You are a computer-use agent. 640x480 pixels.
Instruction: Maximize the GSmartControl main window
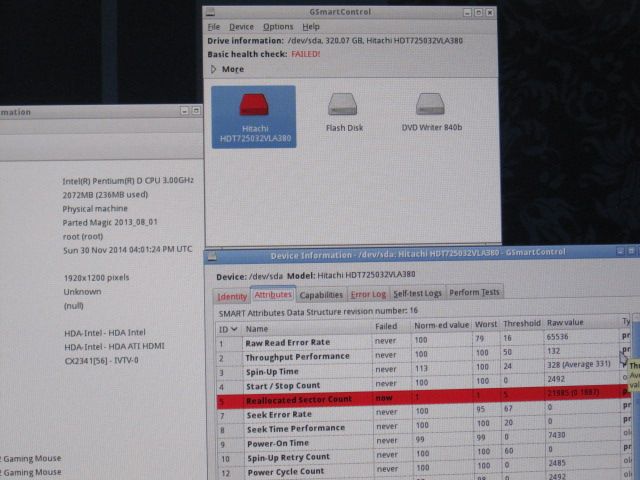click(479, 13)
